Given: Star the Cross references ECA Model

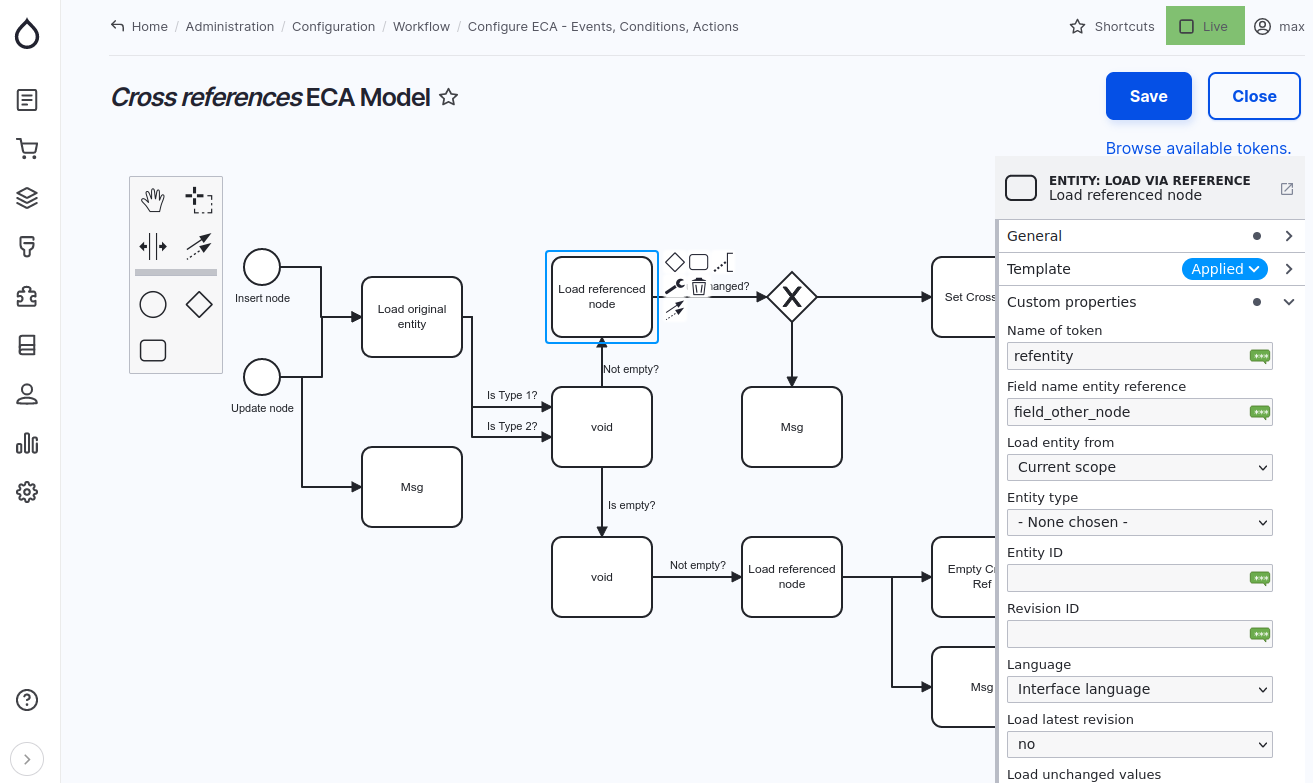Looking at the screenshot, I should pyautogui.click(x=449, y=97).
